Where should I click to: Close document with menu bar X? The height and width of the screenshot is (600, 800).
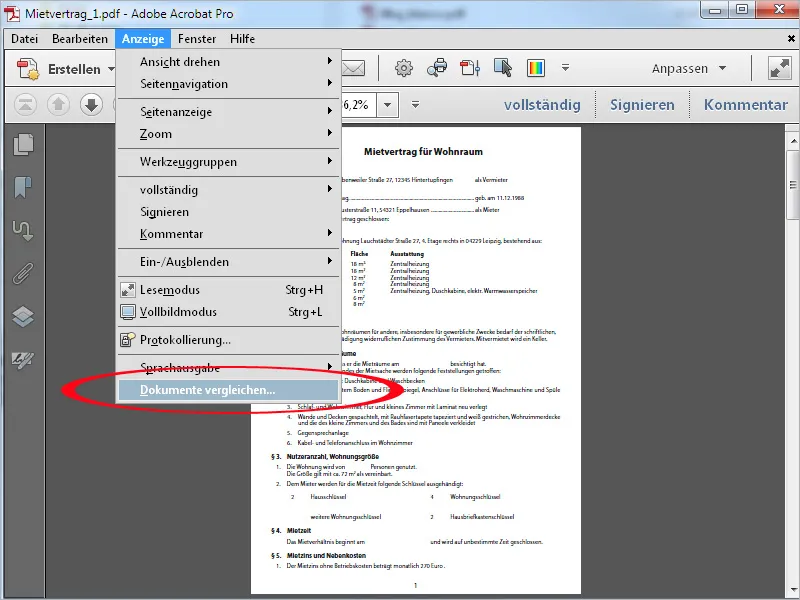pyautogui.click(x=791, y=38)
